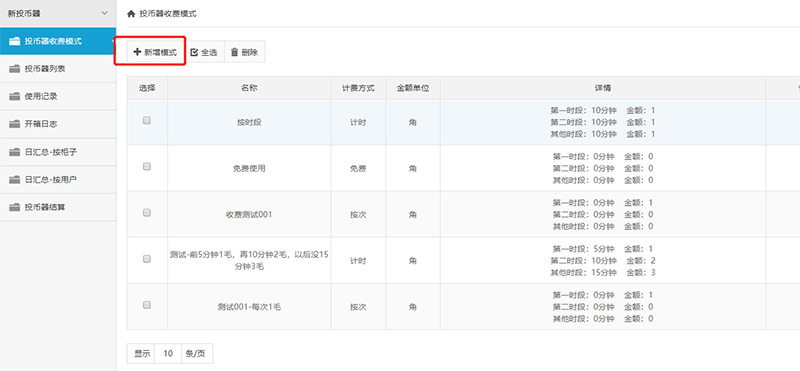The height and width of the screenshot is (371, 800).
Task: Click the folder icon beside 使用记录
Action: pos(15,96)
